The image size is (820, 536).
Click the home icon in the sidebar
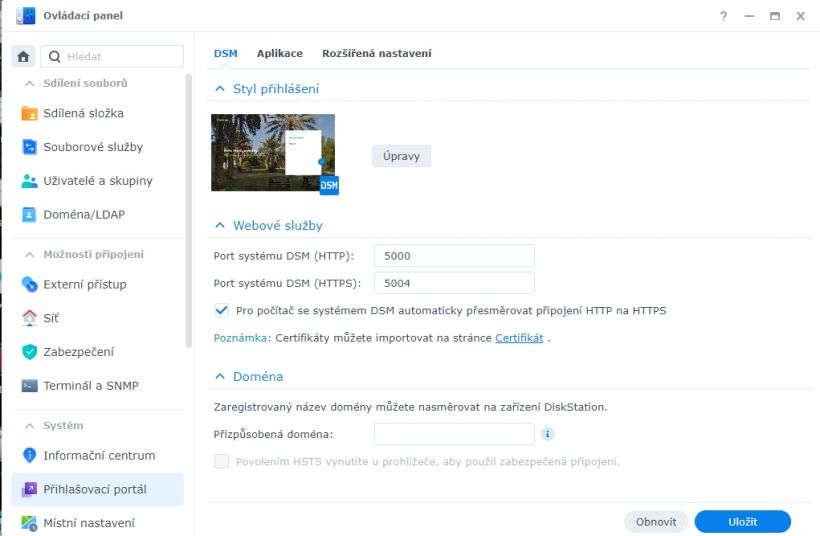coord(24,57)
